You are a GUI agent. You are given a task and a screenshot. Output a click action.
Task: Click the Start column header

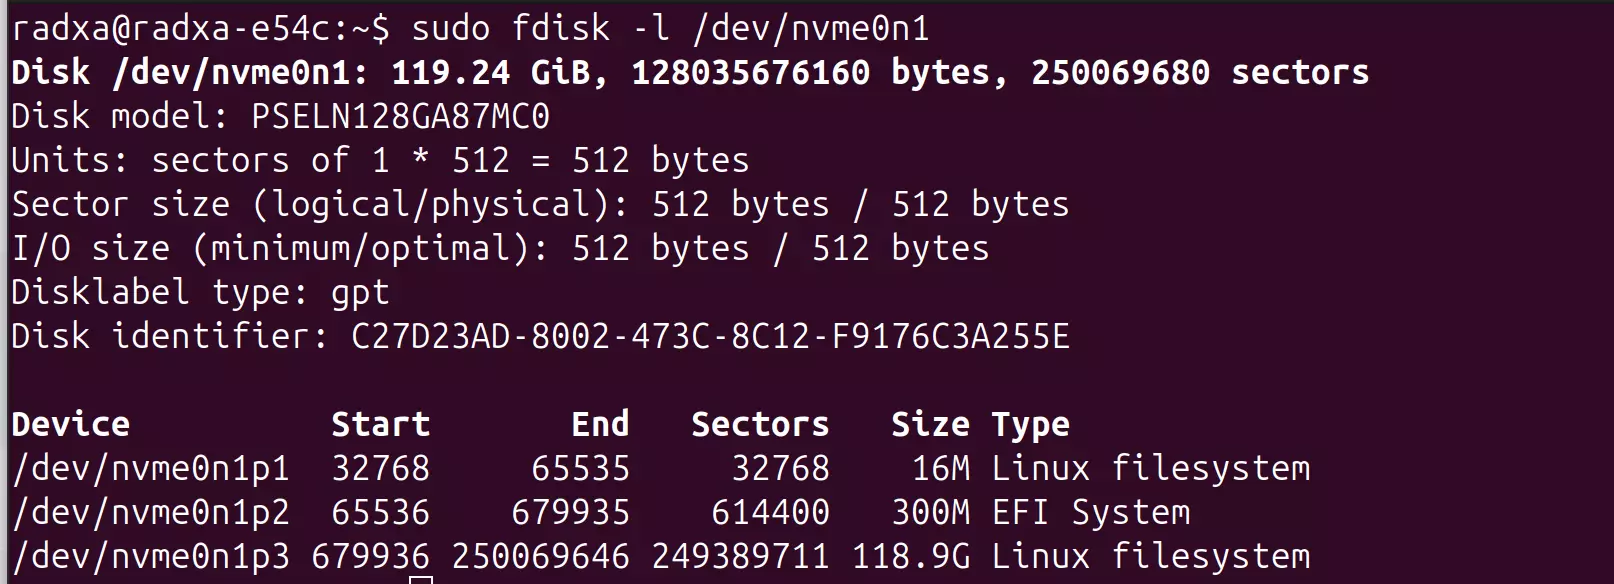coord(381,424)
